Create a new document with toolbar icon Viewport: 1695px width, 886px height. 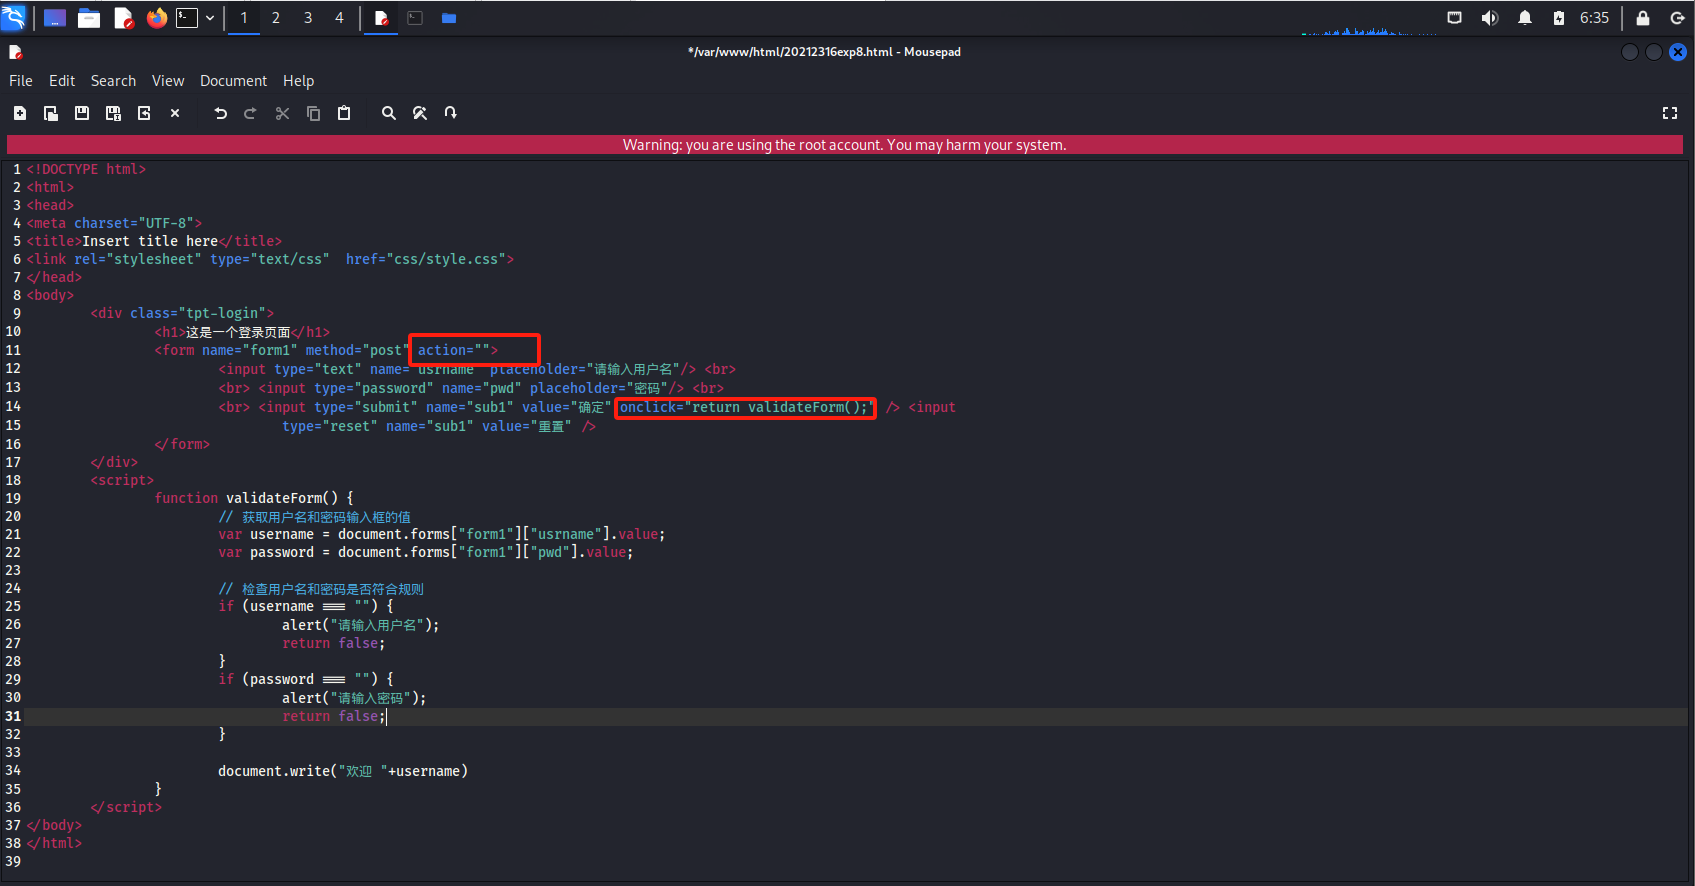pos(20,113)
